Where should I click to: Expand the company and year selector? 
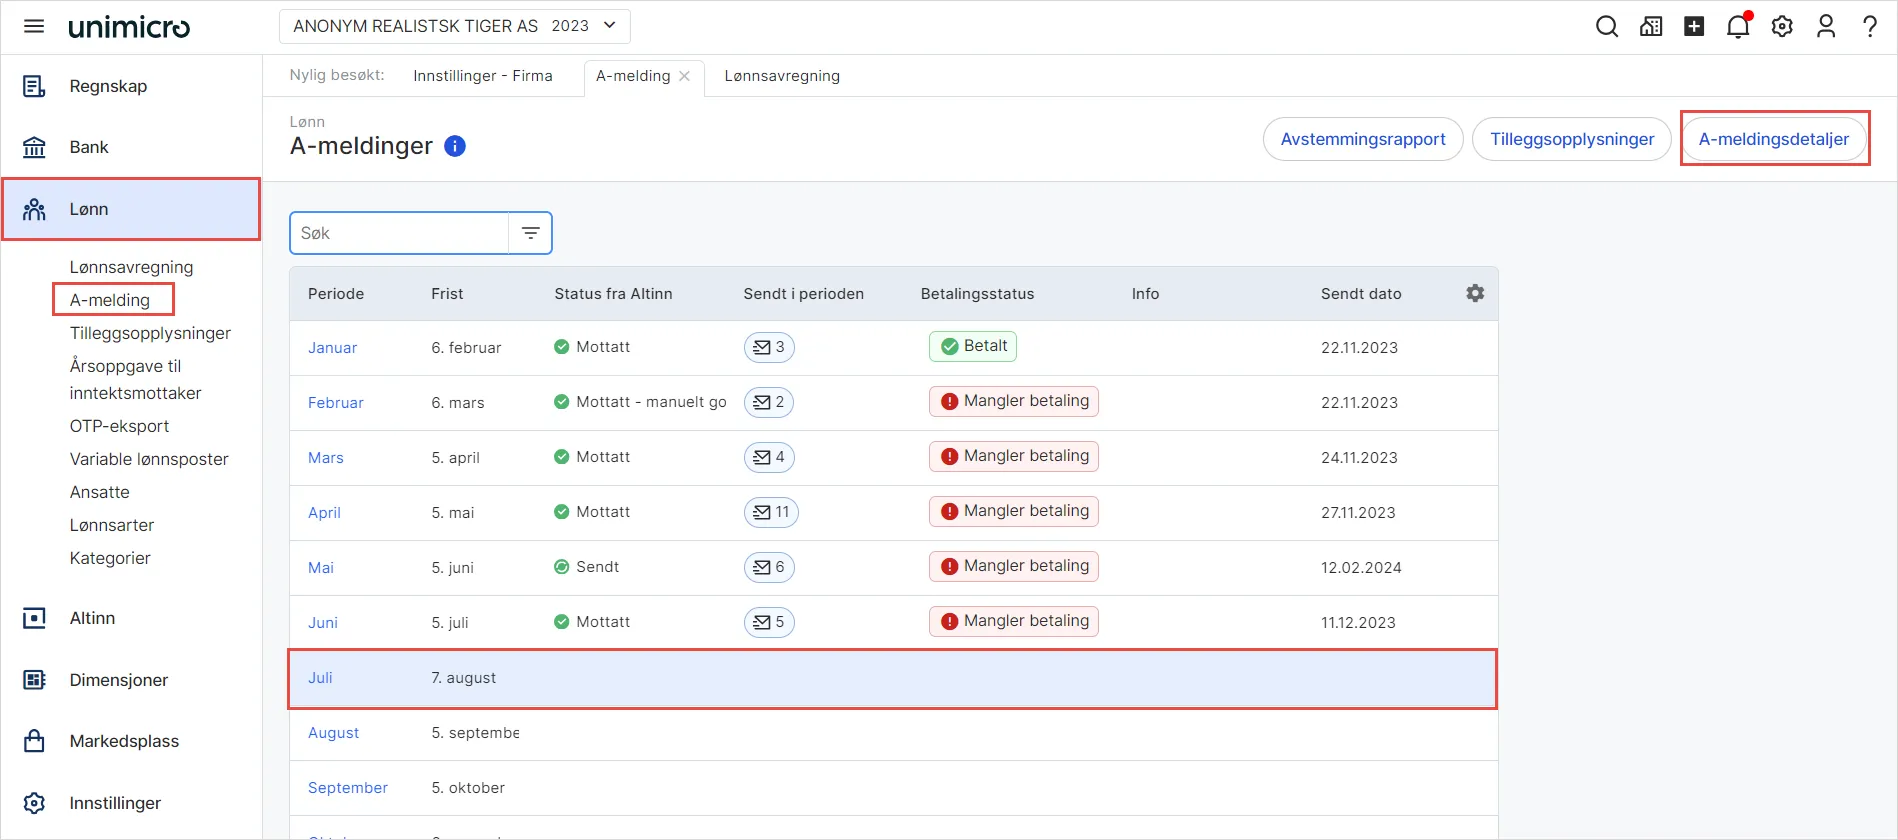coord(455,26)
